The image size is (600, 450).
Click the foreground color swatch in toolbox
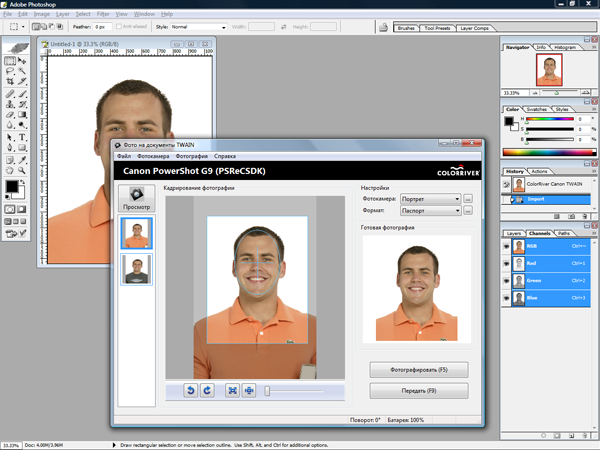11,187
